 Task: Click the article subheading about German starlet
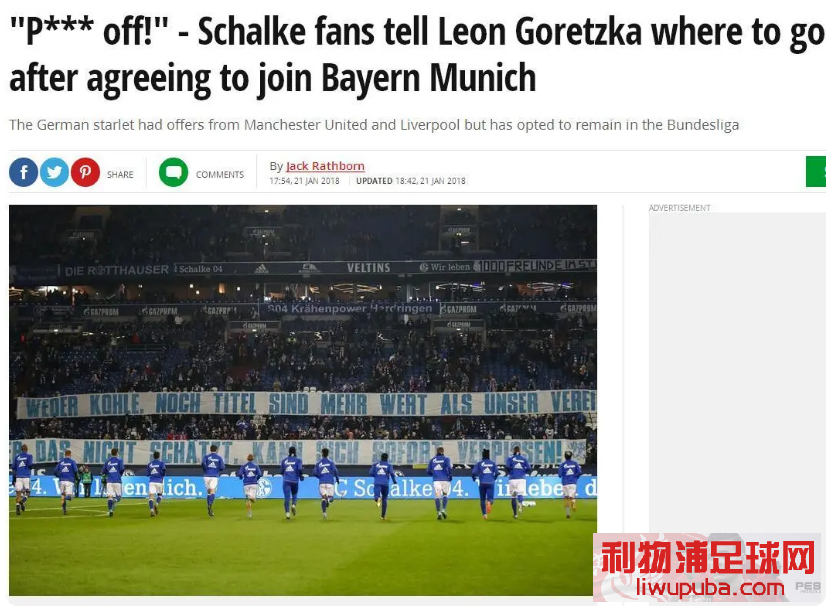[x=374, y=125]
